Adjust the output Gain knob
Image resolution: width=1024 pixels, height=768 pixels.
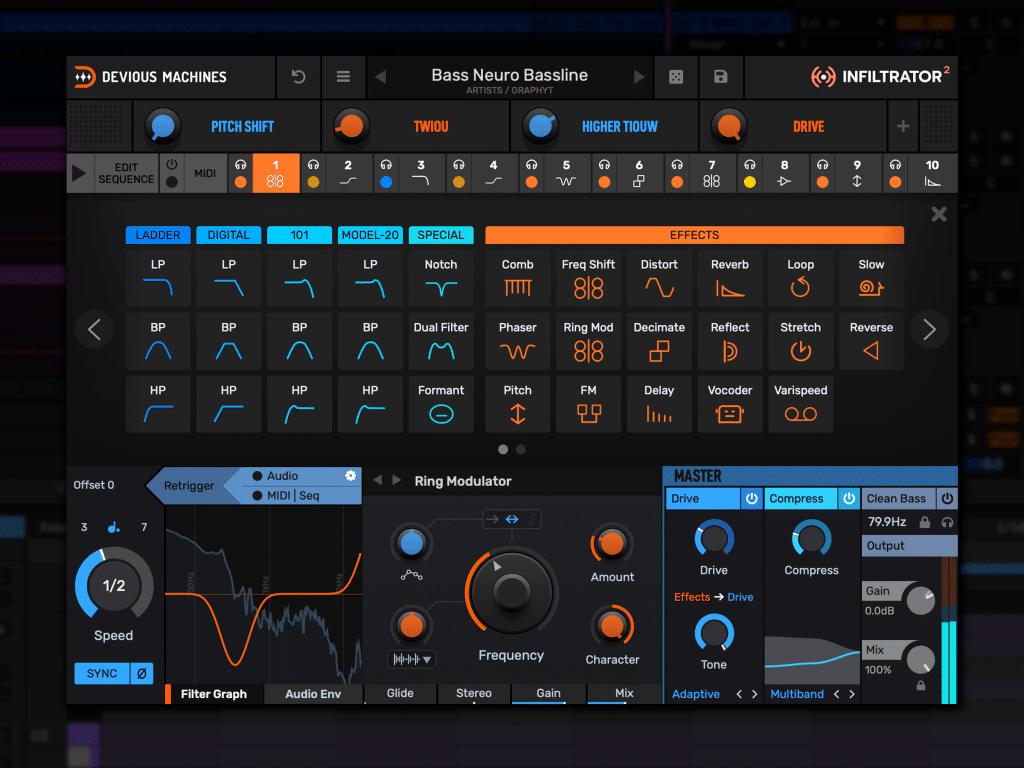click(921, 601)
